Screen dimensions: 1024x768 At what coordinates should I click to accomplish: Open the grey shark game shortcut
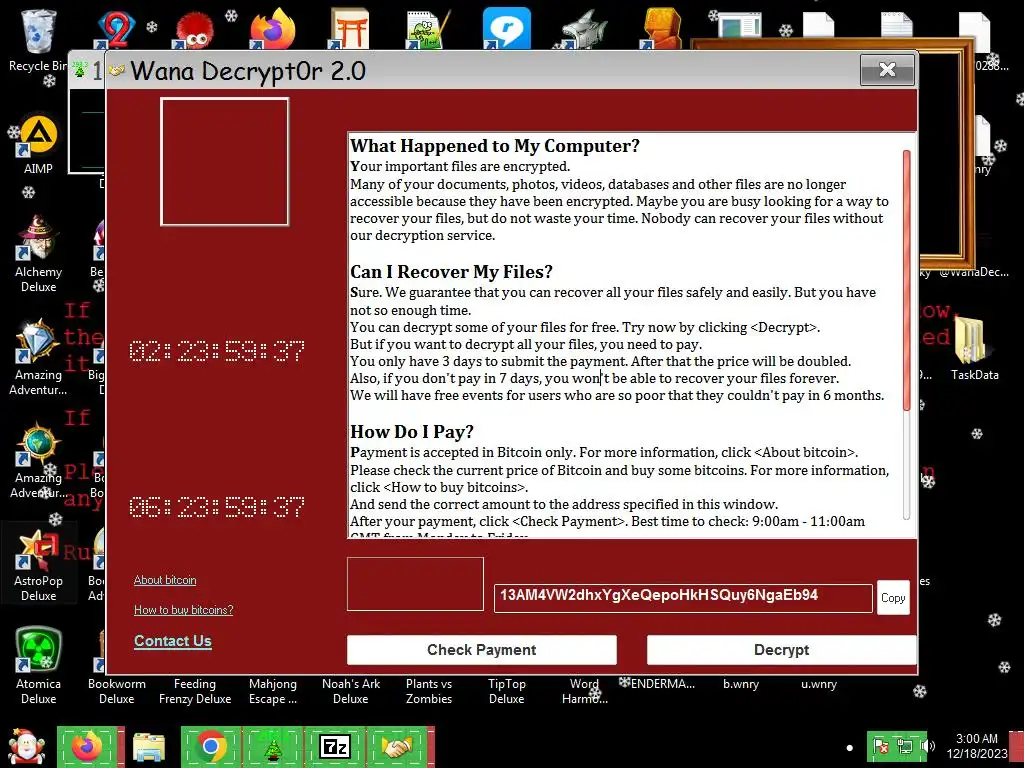point(584,29)
